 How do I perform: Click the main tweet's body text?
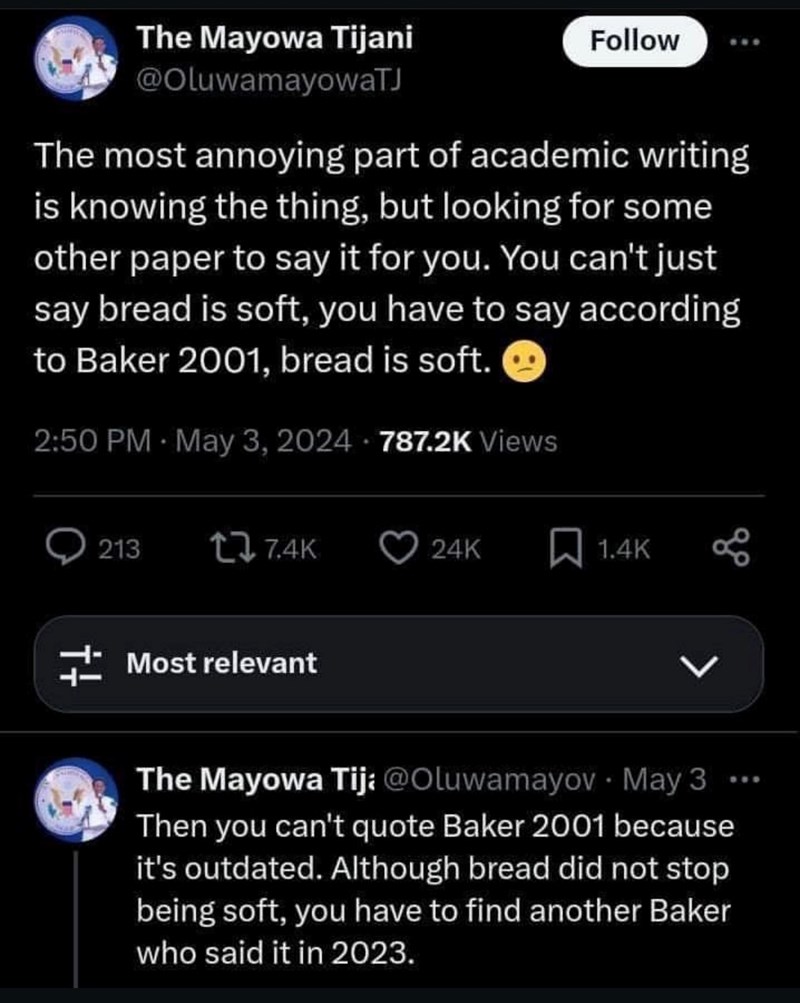click(390, 260)
